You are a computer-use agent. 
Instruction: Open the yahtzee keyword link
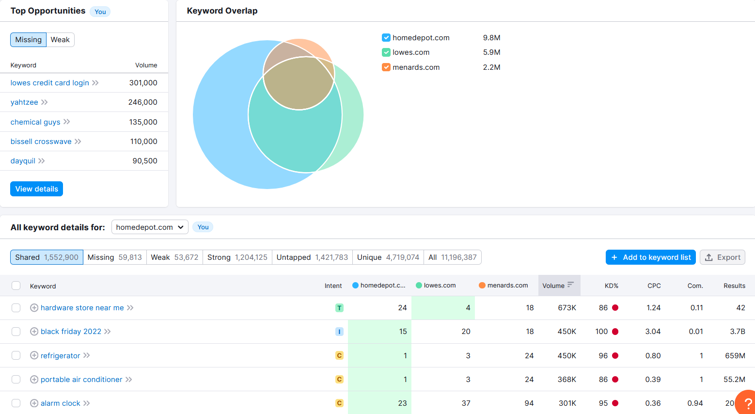24,102
